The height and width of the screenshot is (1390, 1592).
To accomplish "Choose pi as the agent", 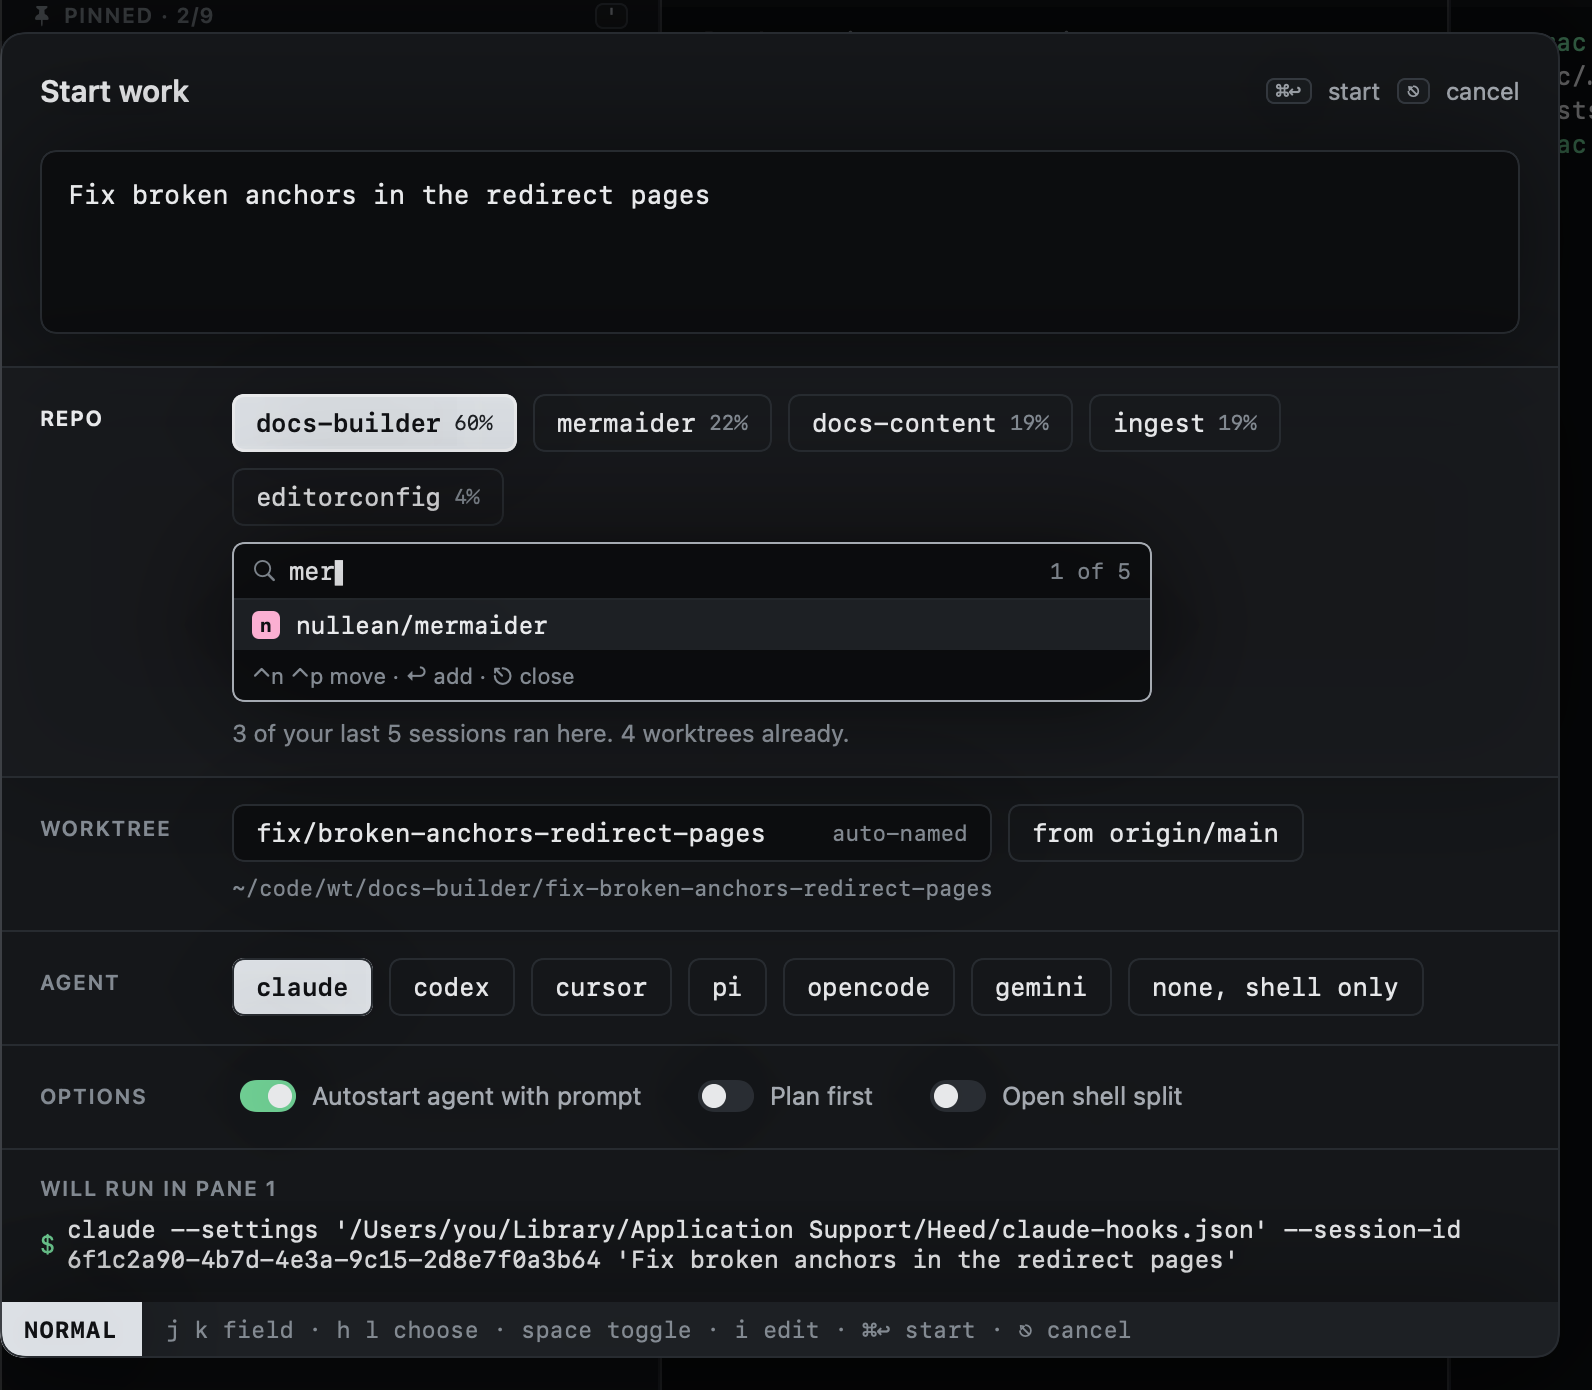I will [x=727, y=987].
